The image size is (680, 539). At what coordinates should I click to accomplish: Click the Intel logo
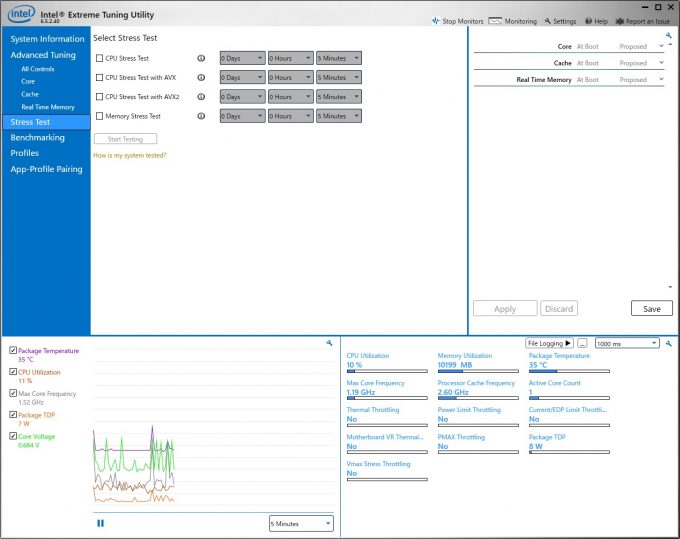tap(21, 14)
